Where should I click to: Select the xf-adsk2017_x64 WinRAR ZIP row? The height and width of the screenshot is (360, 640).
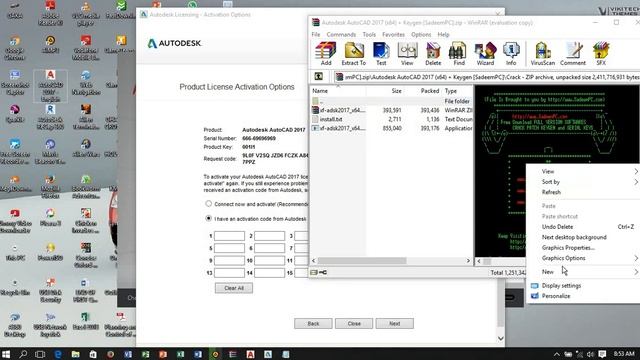(392, 110)
